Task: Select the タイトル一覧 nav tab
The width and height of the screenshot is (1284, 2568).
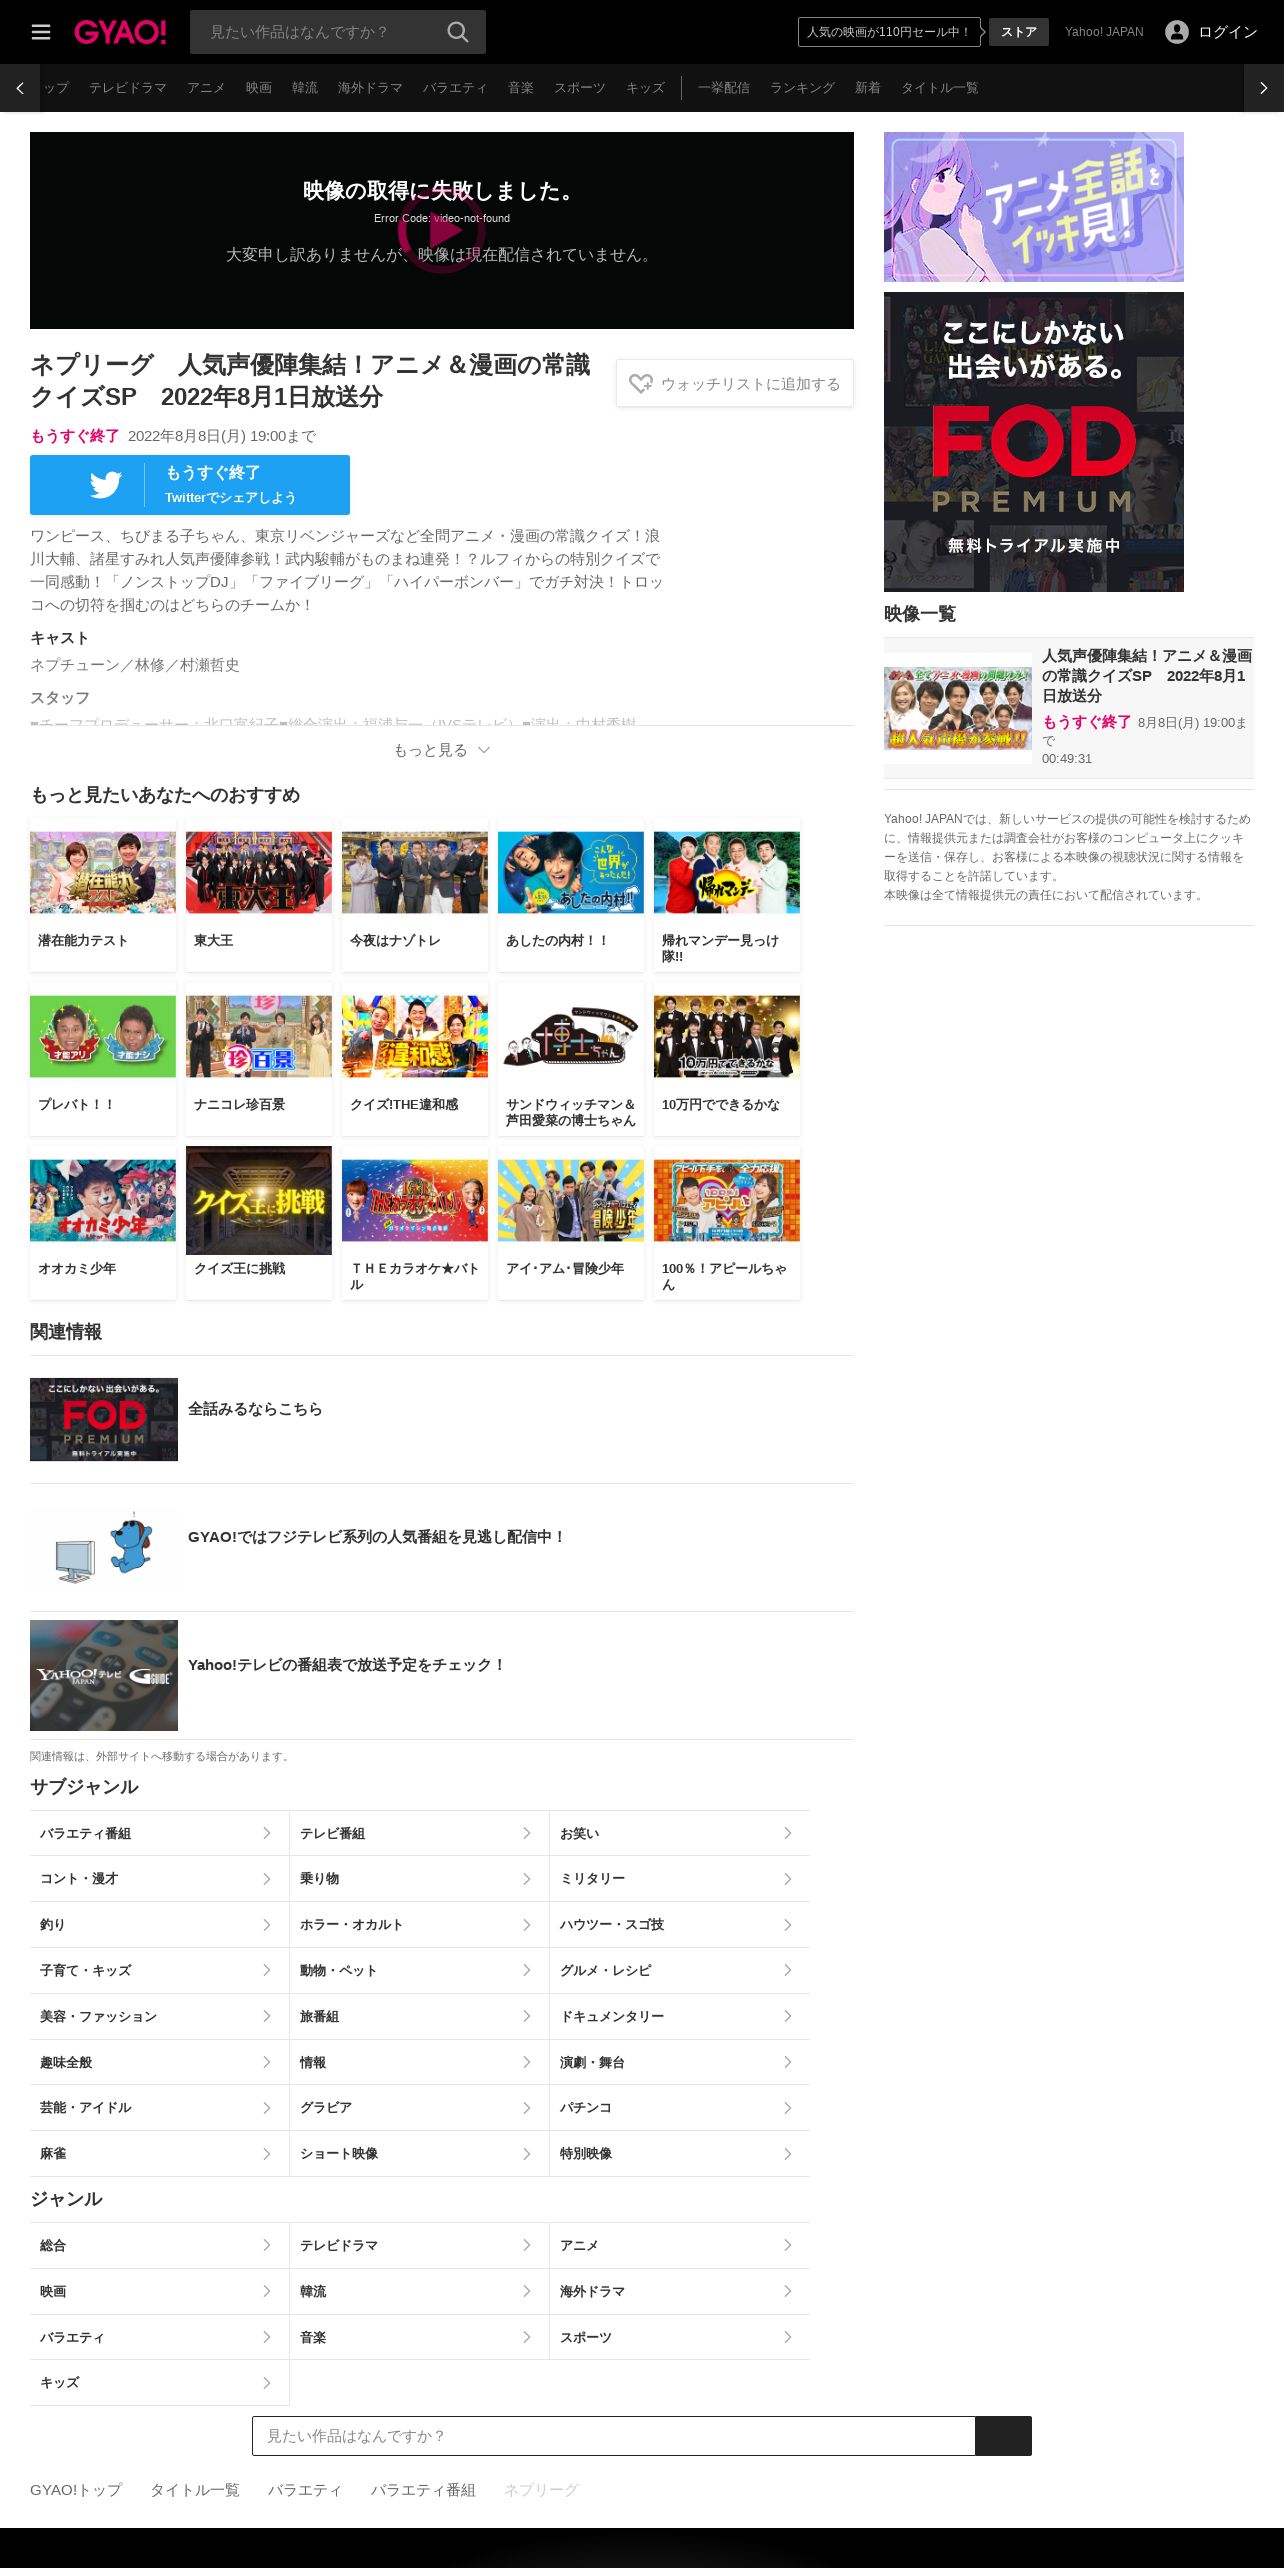Action: (x=940, y=88)
